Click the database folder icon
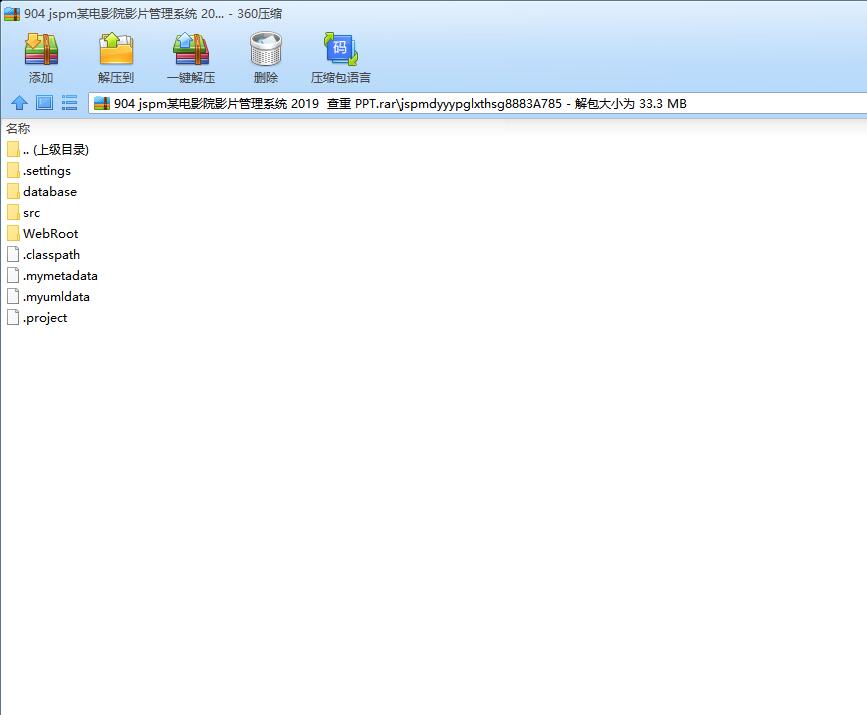The width and height of the screenshot is (867, 715). 13,191
